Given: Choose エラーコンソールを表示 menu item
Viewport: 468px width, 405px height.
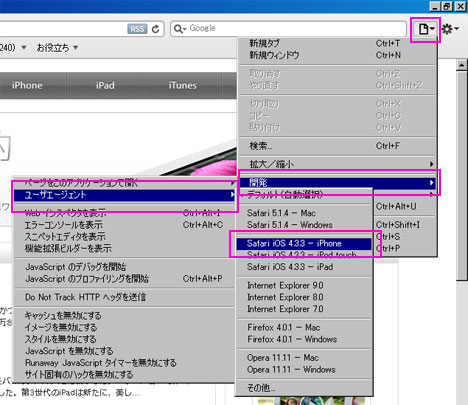Looking at the screenshot, I should tap(125, 225).
